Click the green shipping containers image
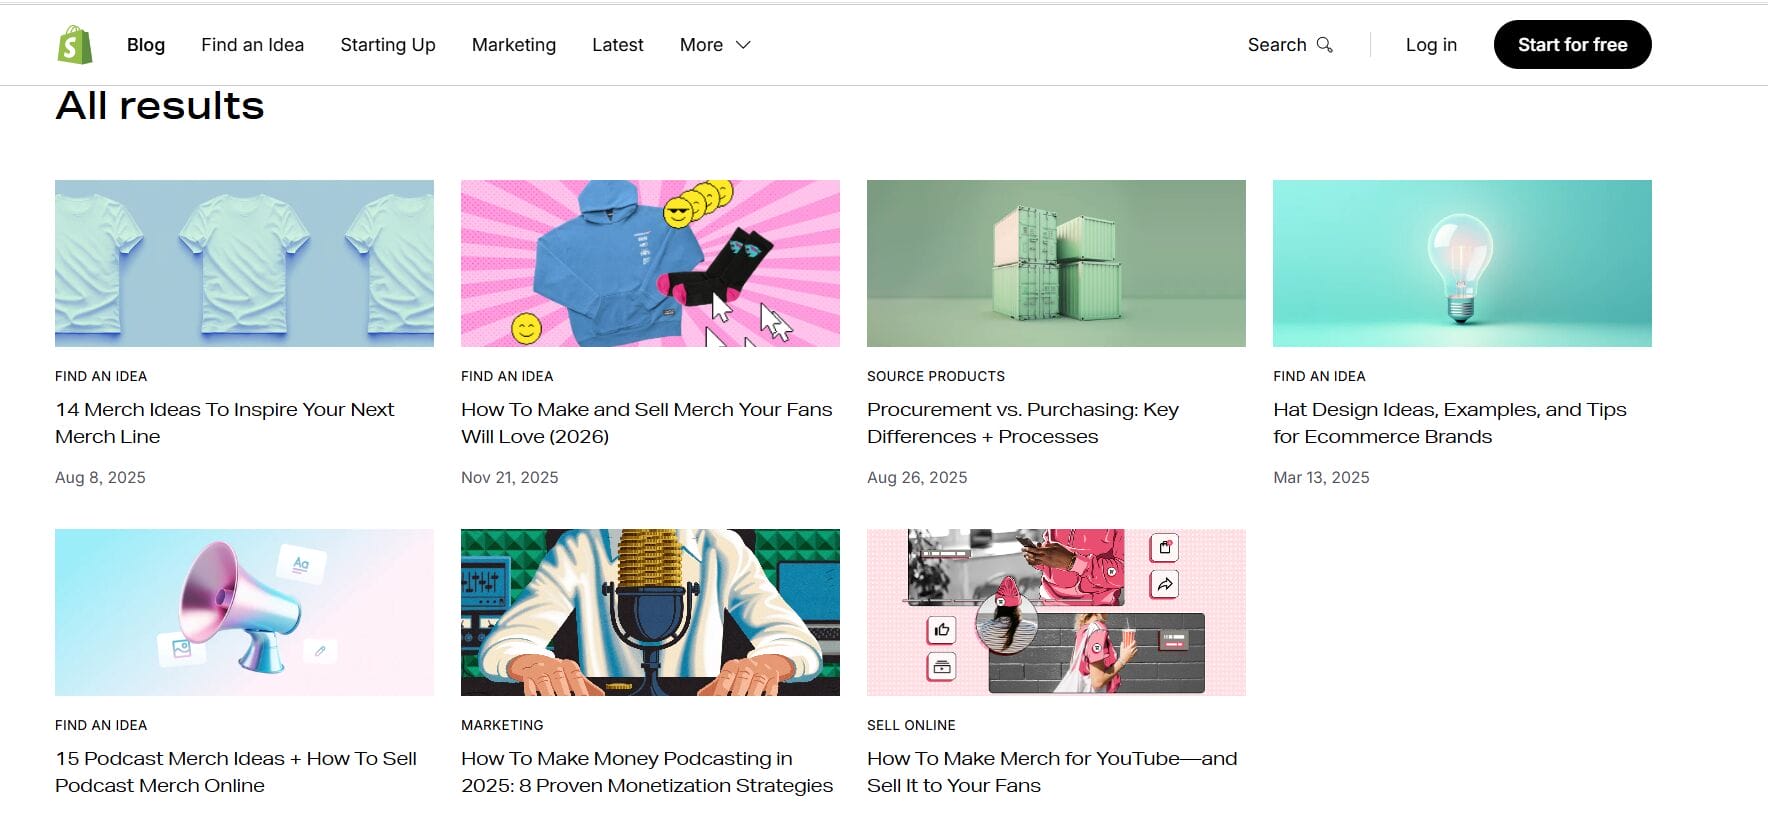This screenshot has width=1768, height=816. coord(1056,263)
